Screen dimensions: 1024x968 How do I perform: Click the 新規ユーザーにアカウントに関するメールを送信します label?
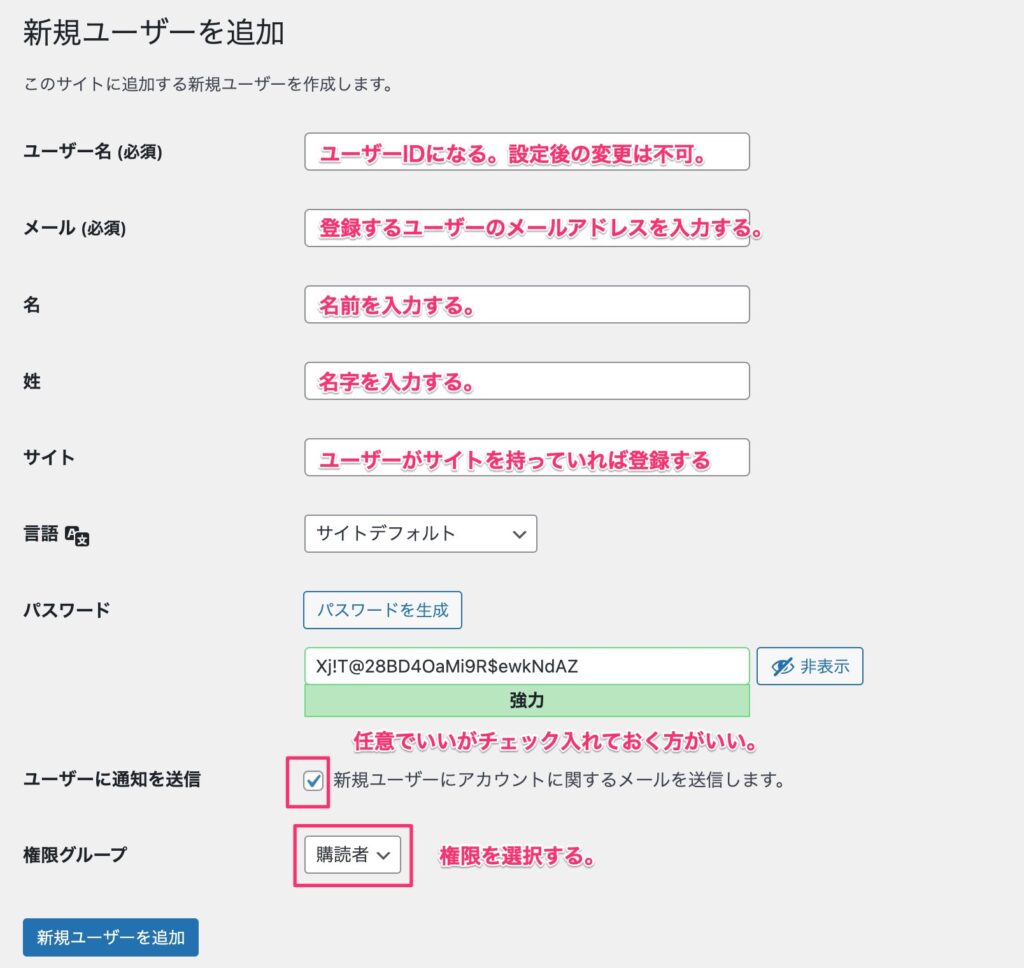[x=559, y=780]
